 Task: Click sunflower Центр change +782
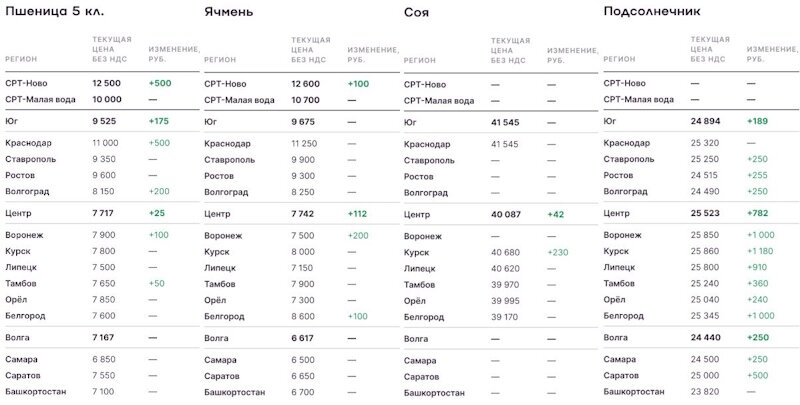[x=757, y=213]
